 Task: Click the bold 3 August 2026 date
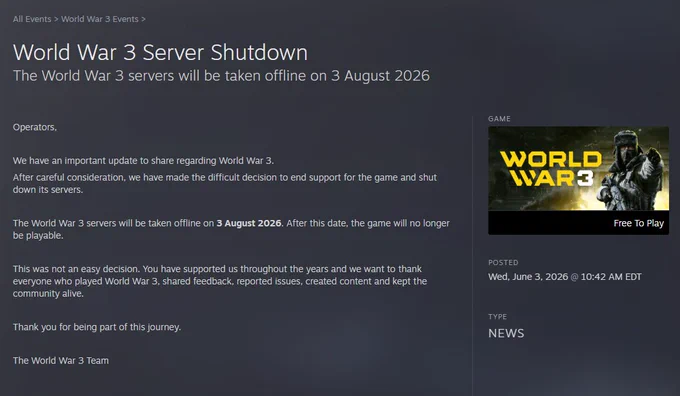pyautogui.click(x=249, y=223)
